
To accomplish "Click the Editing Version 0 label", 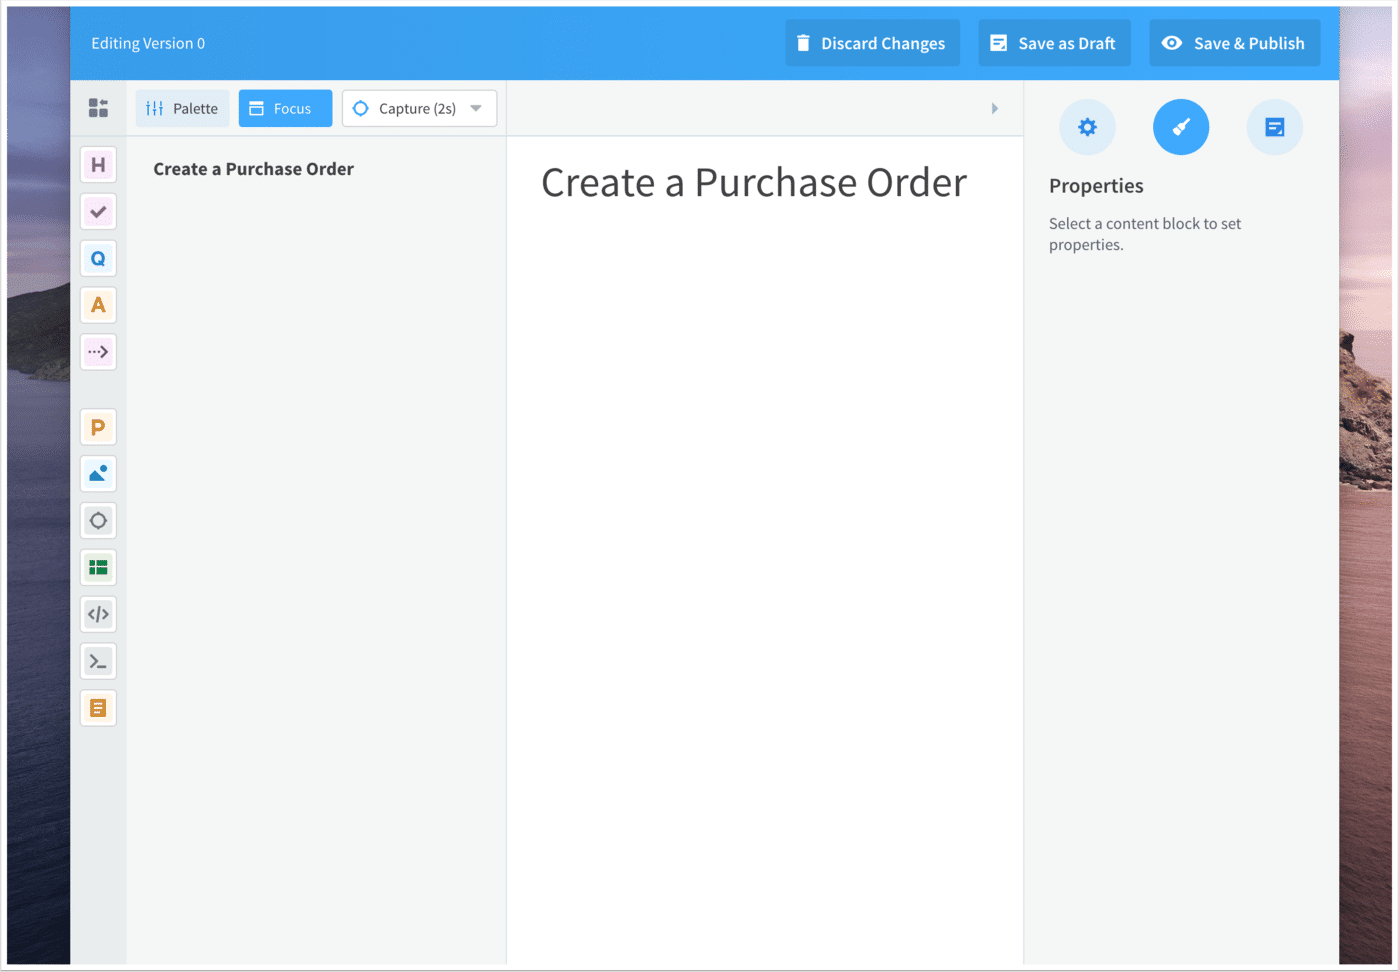I will click(148, 43).
